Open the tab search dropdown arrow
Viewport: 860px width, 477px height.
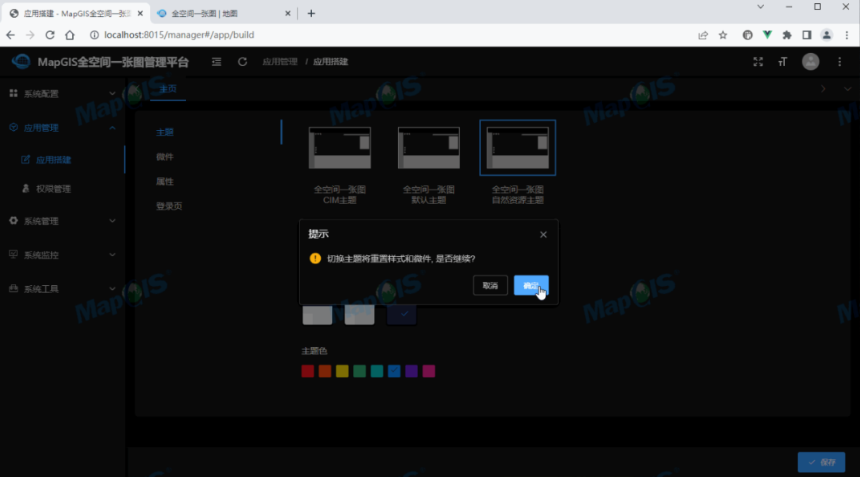(x=760, y=7)
